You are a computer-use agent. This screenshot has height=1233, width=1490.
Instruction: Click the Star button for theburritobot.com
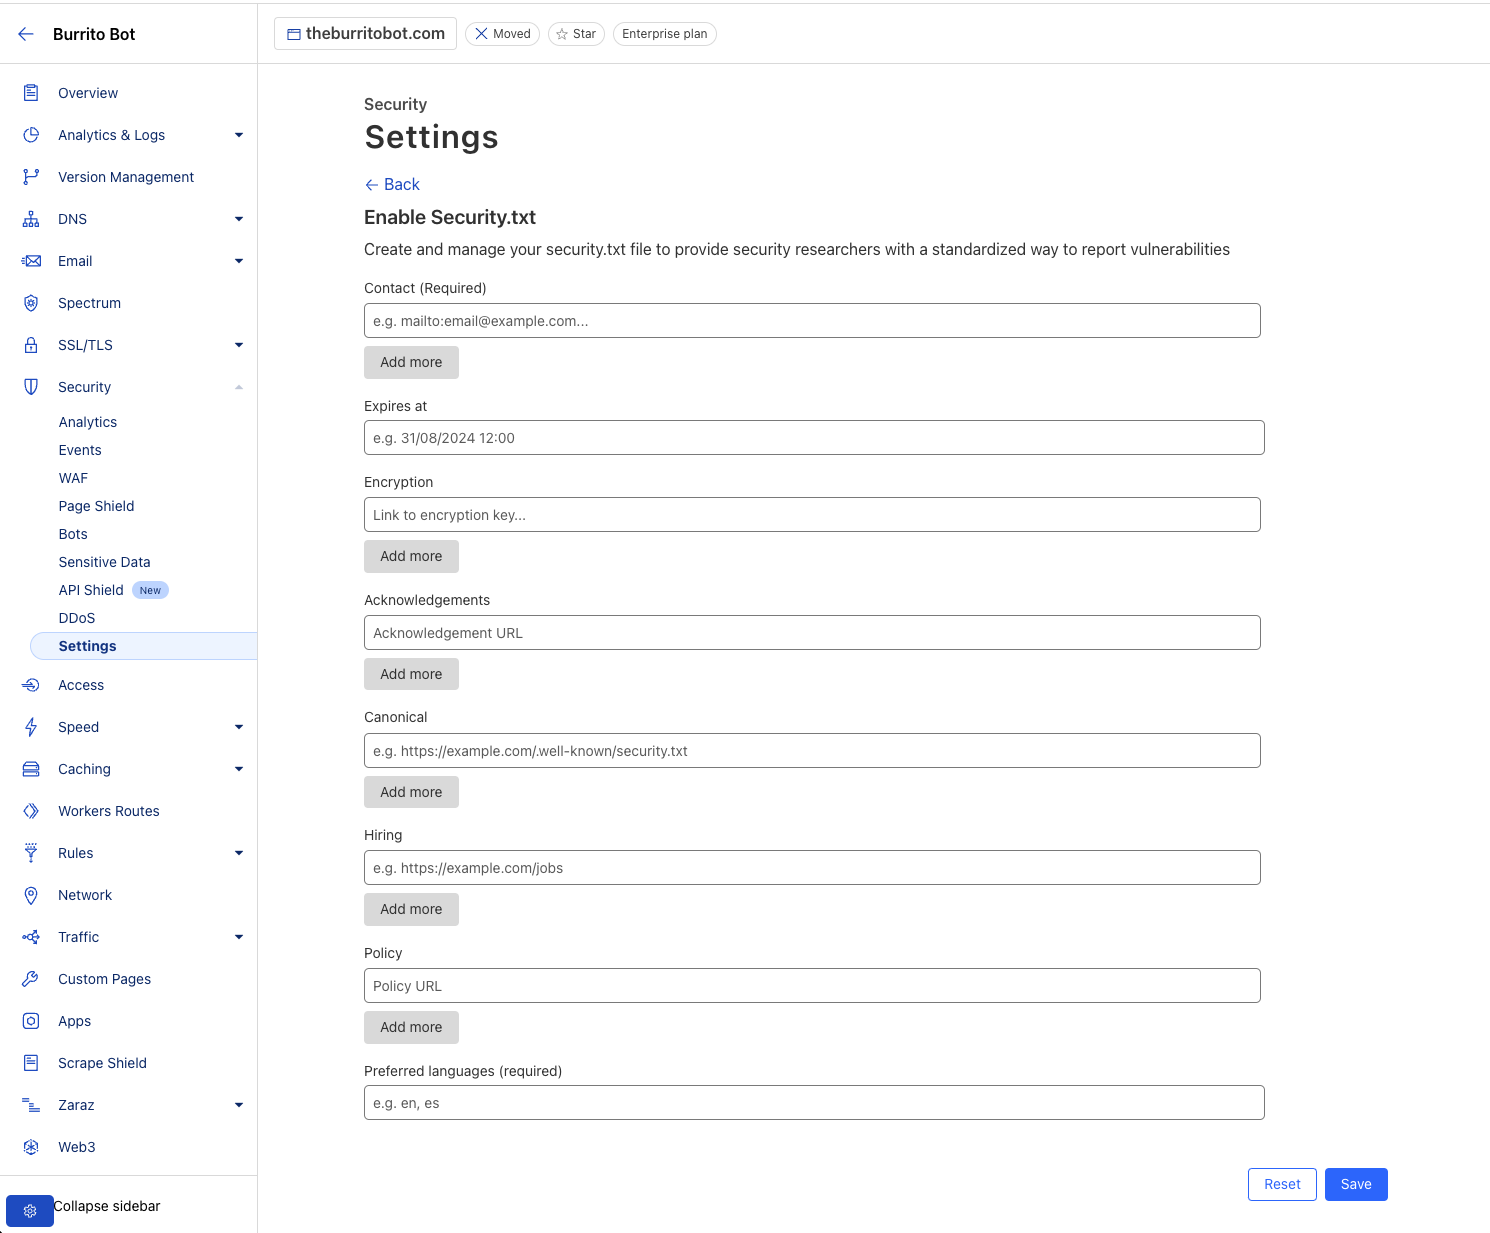[x=576, y=34]
